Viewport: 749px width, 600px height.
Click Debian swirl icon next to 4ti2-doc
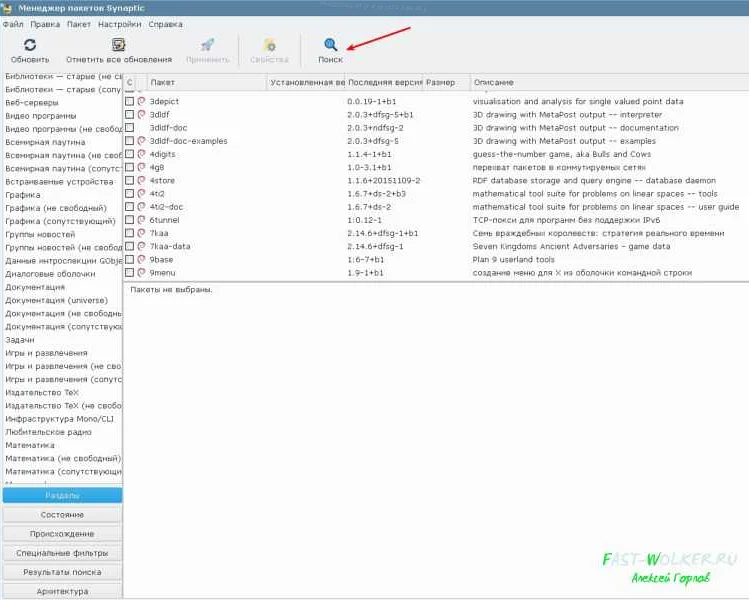point(141,207)
